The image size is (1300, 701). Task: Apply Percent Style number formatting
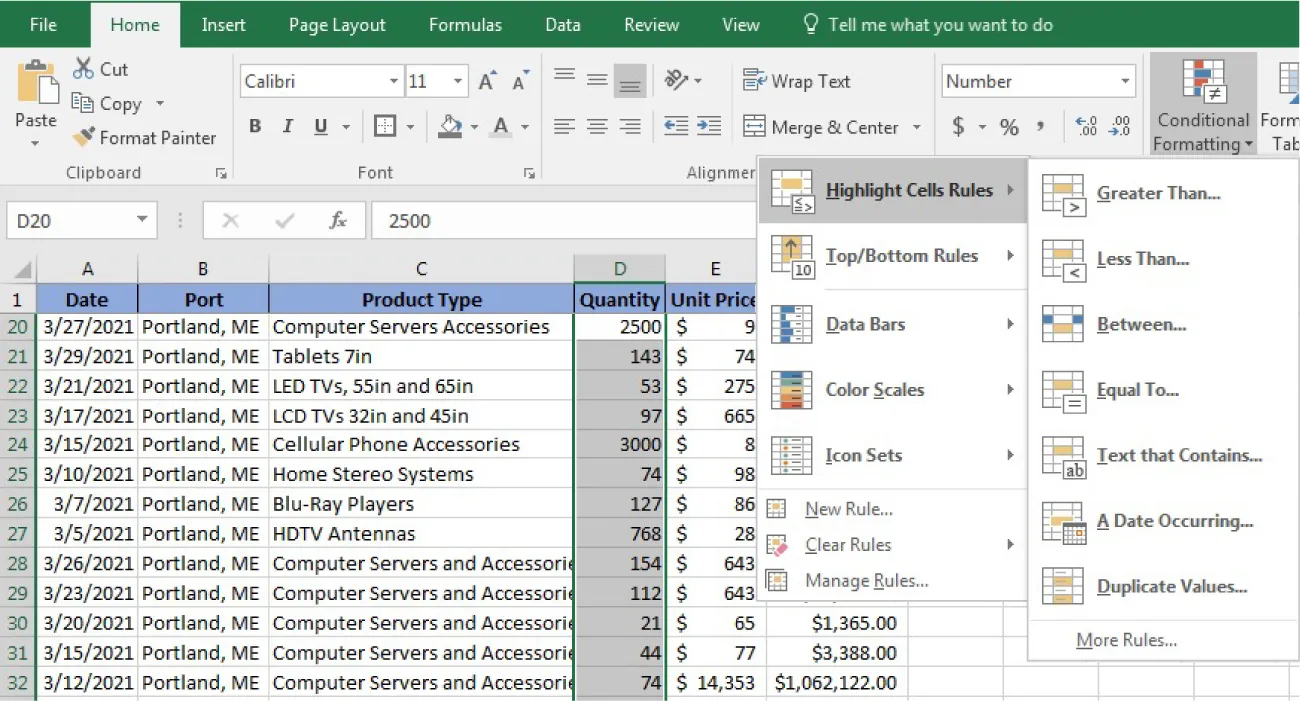[1009, 127]
